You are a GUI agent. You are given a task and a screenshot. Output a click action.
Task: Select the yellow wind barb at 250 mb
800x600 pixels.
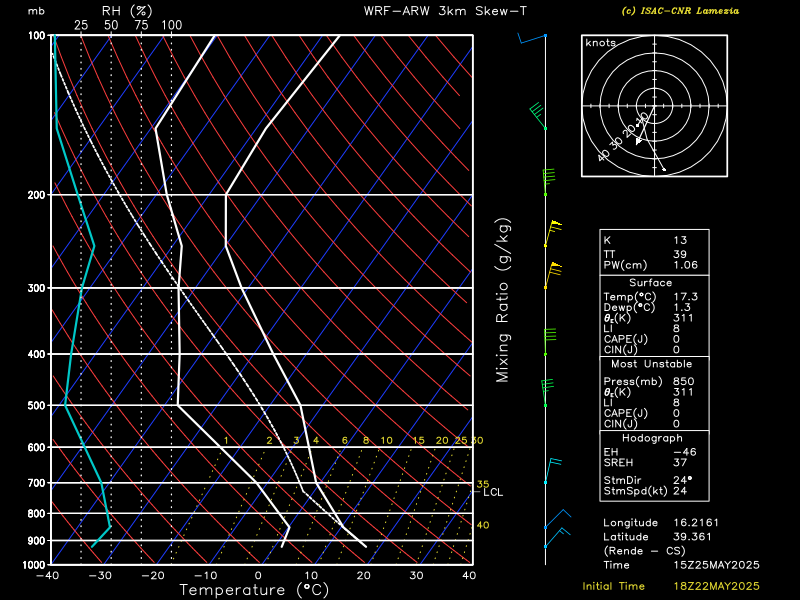pyautogui.click(x=553, y=234)
